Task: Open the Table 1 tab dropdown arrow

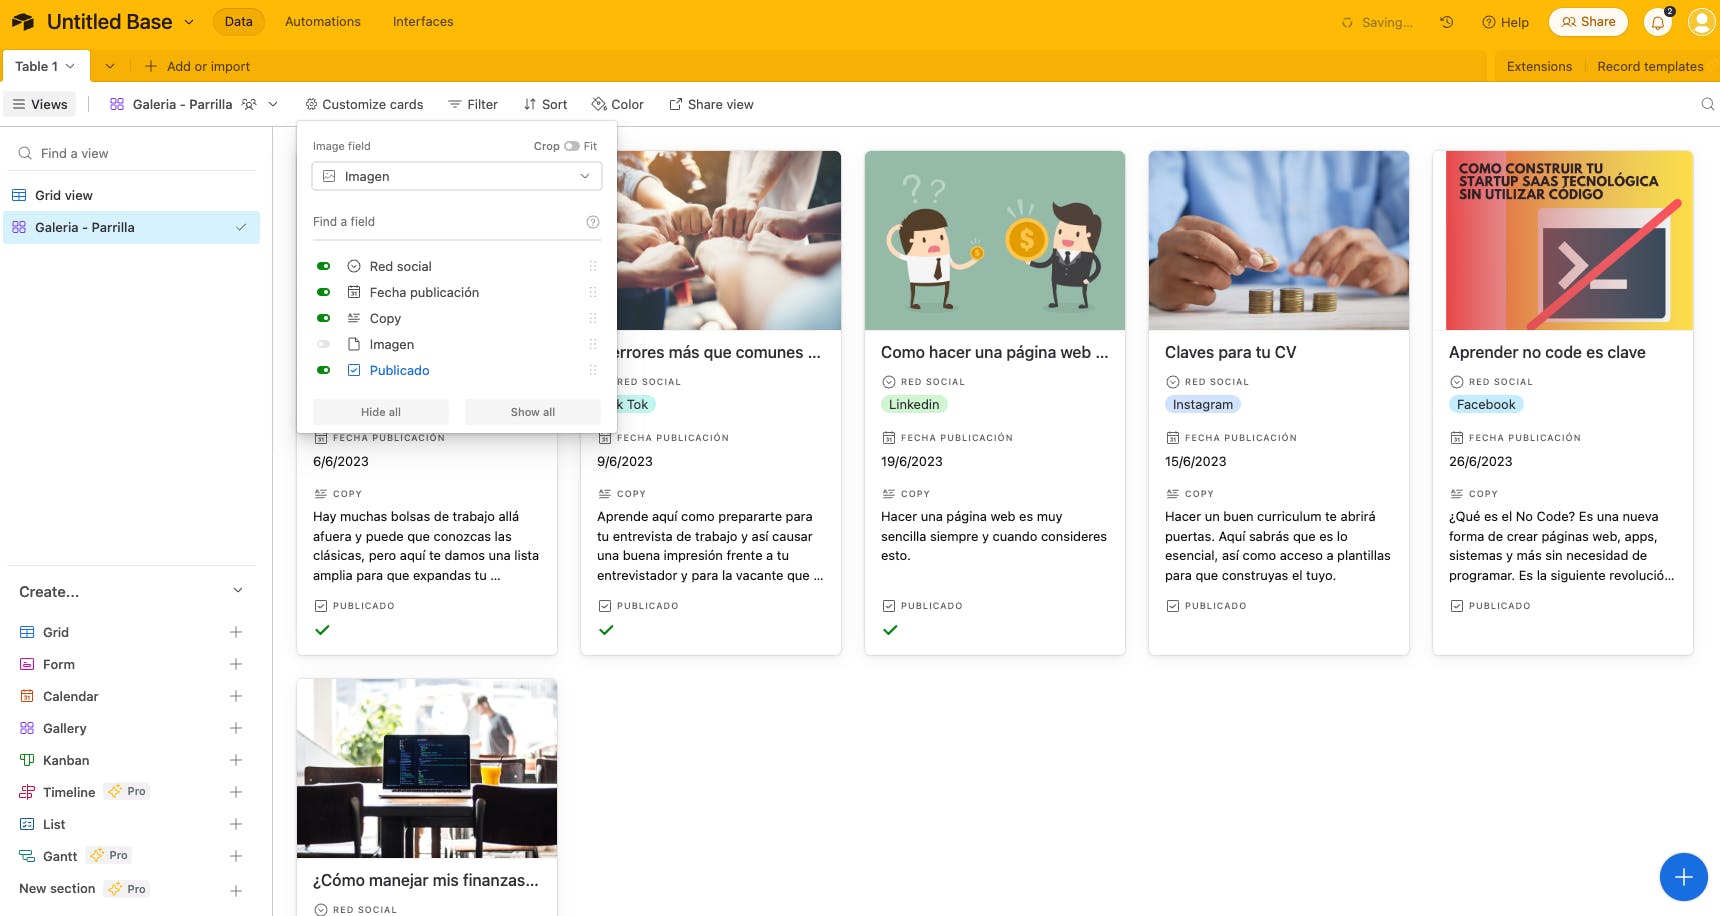Action: click(70, 66)
